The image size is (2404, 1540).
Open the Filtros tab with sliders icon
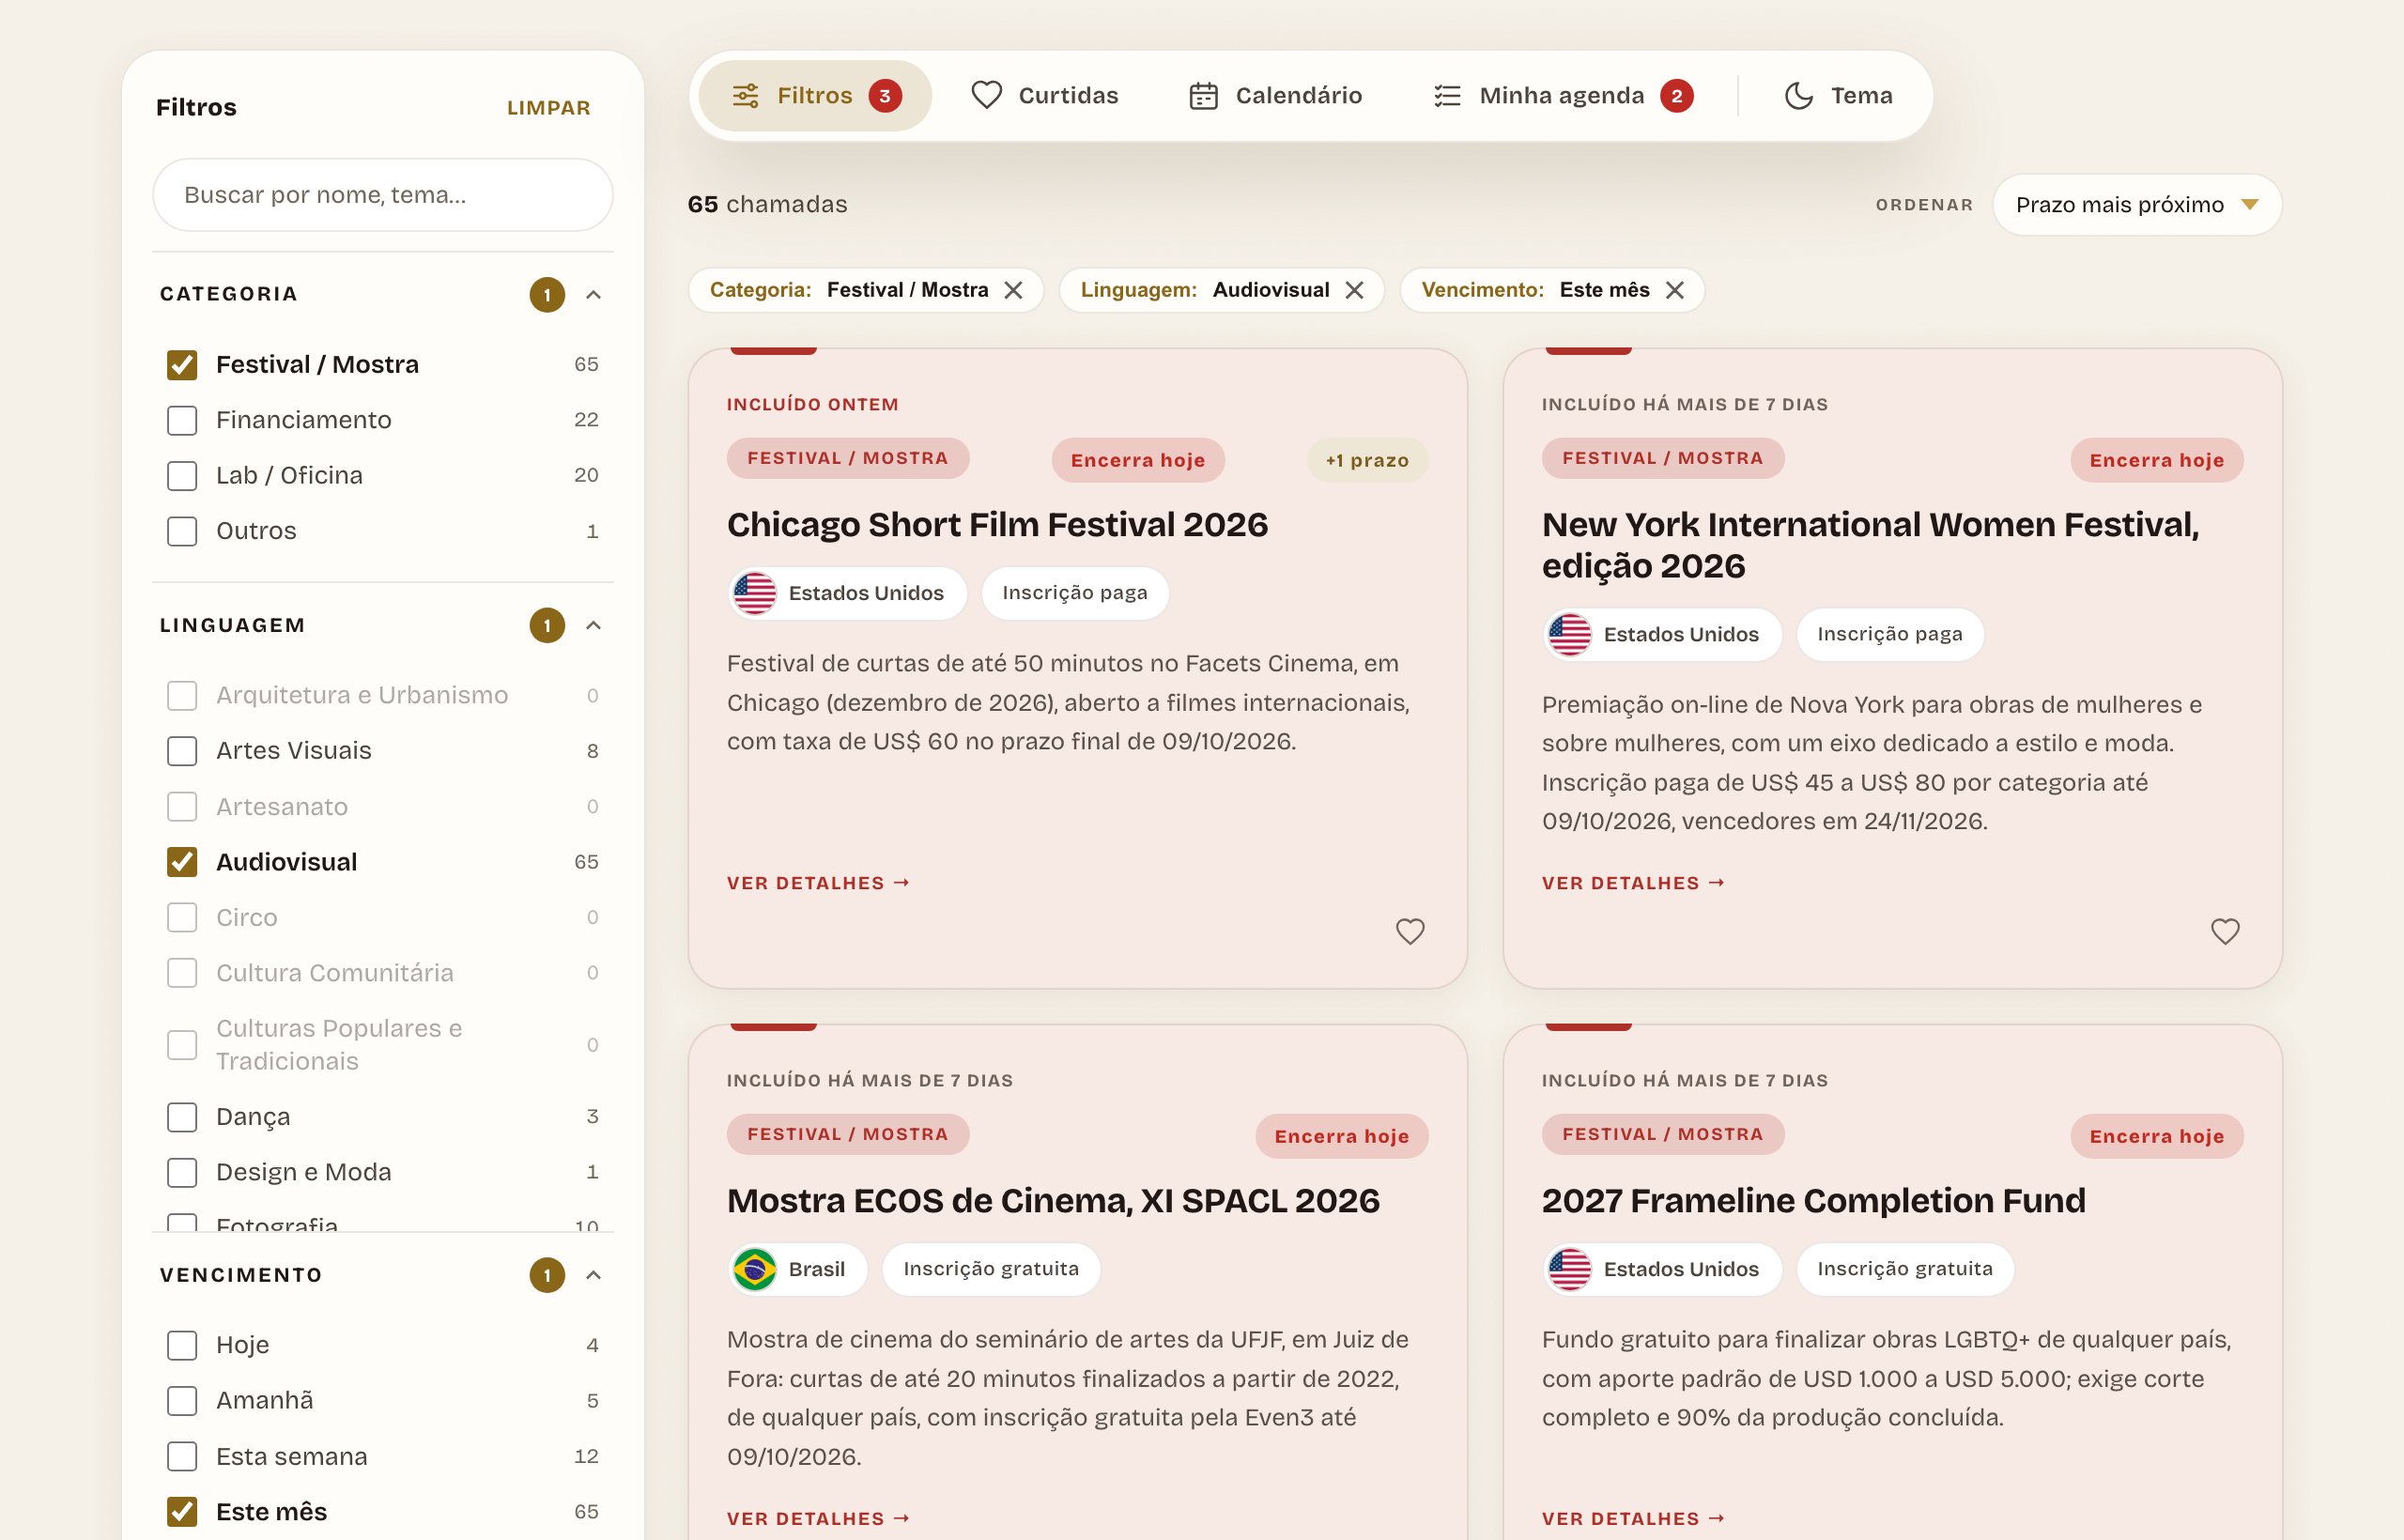(815, 96)
